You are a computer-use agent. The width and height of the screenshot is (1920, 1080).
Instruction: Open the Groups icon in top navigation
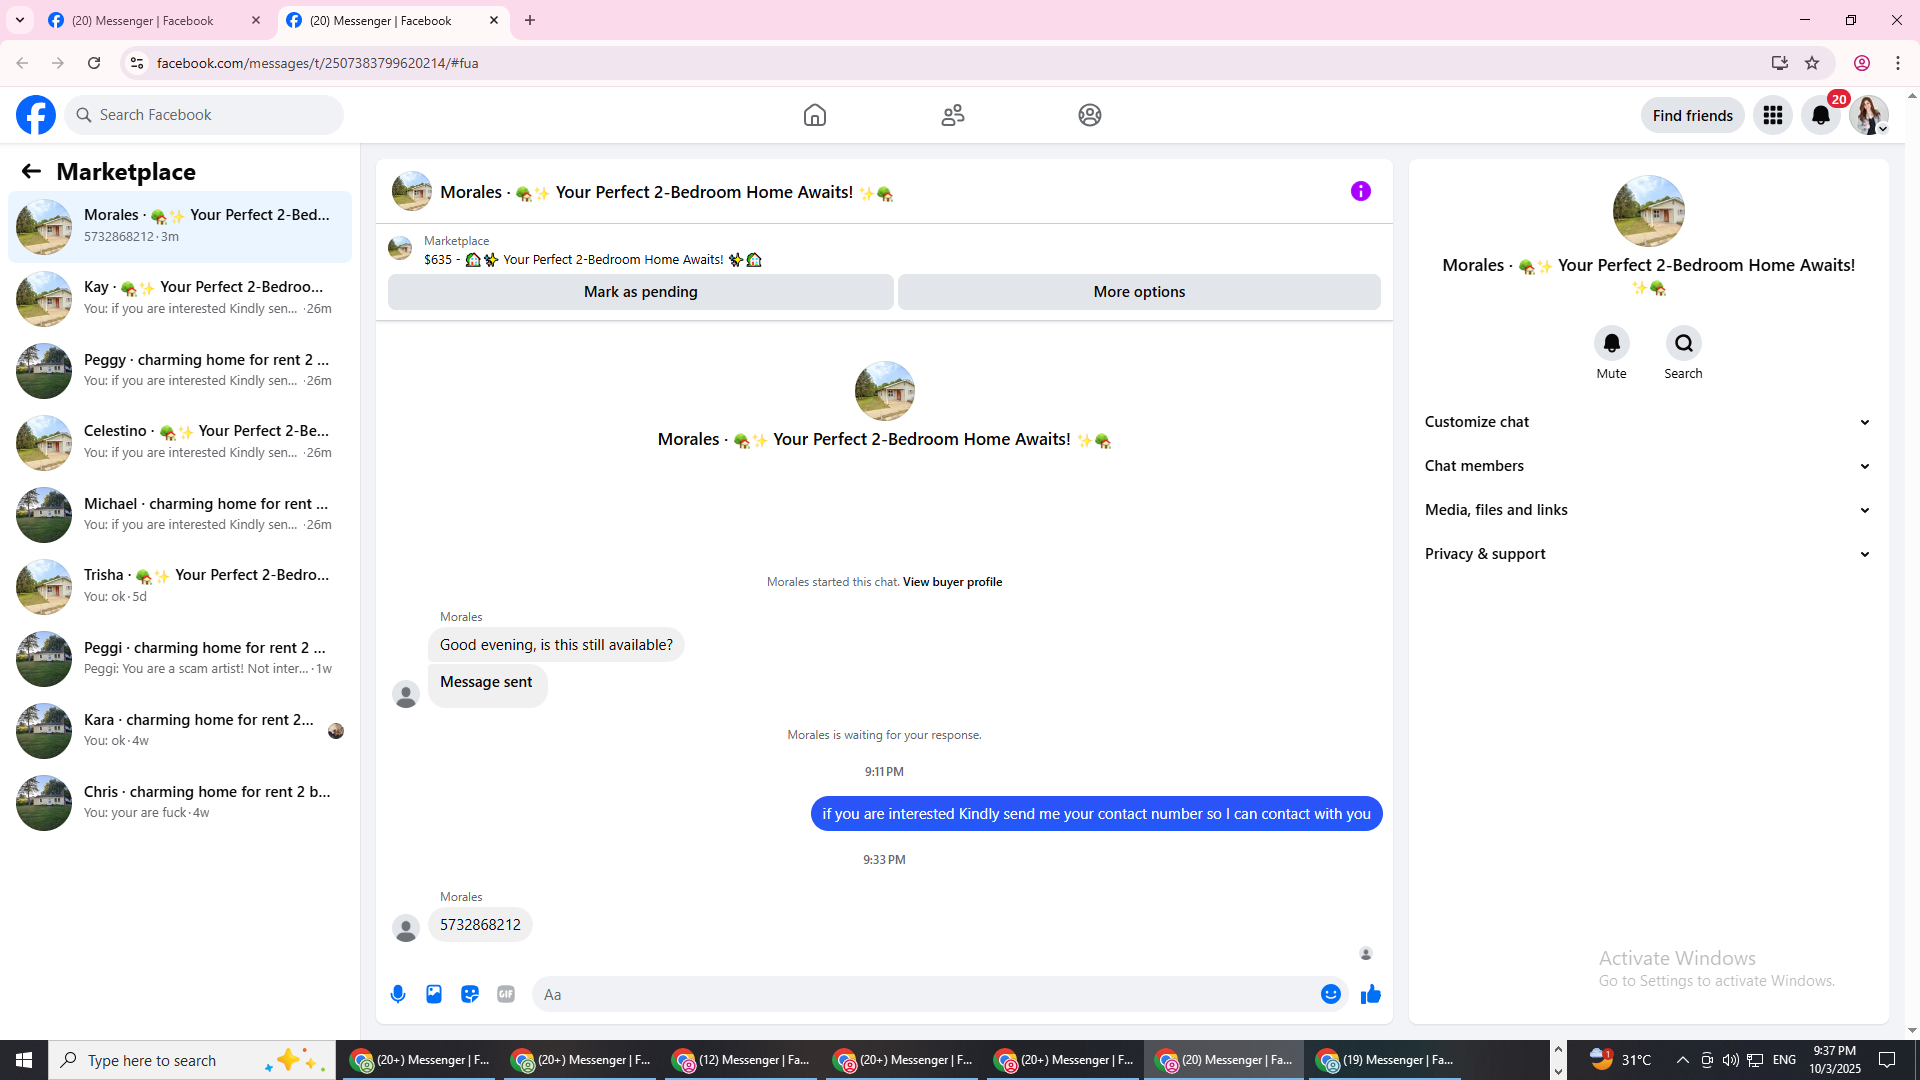[x=1090, y=115]
